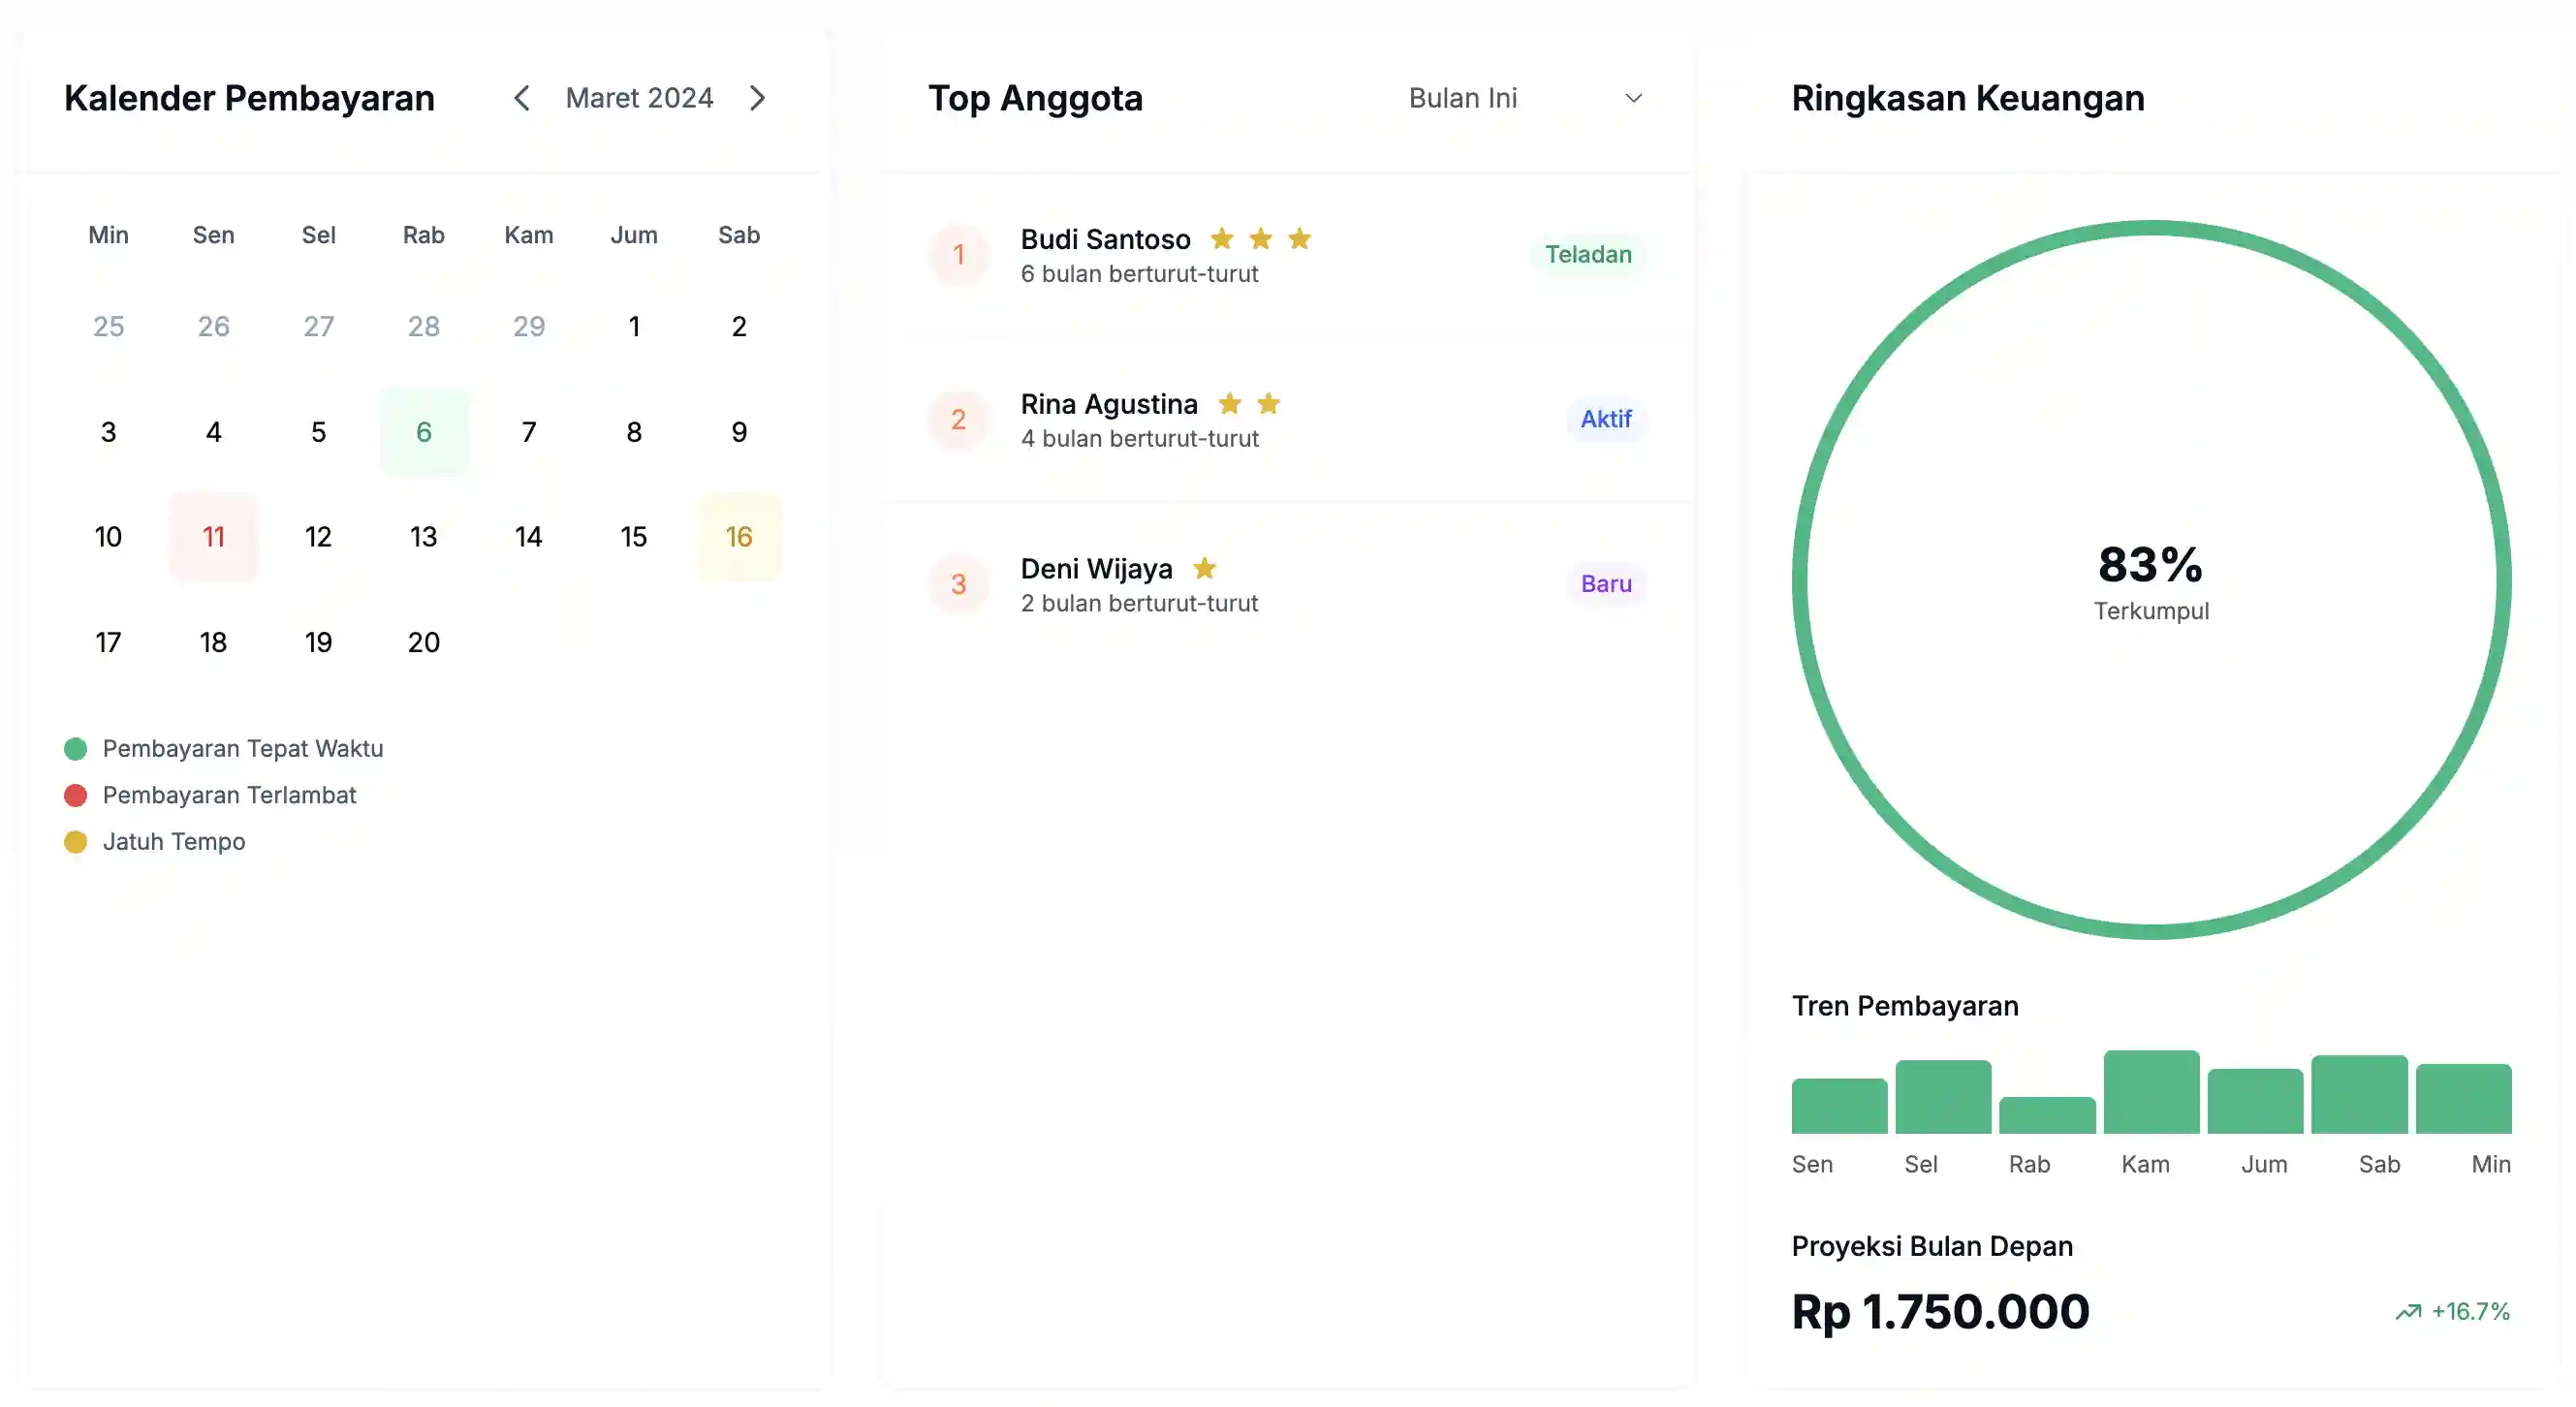Select due date 16 in calendar
Screen dimensions: 2576x1407
click(x=738, y=537)
